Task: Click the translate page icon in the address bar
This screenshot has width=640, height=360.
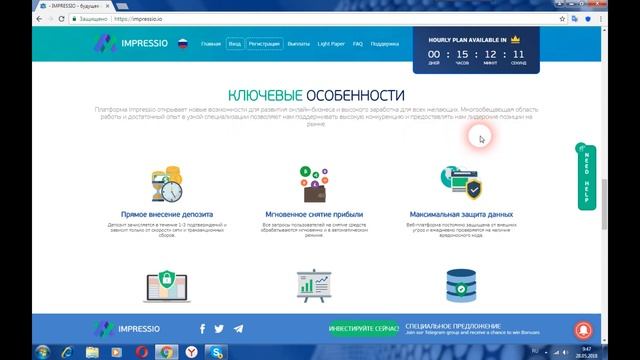Action: (575, 19)
